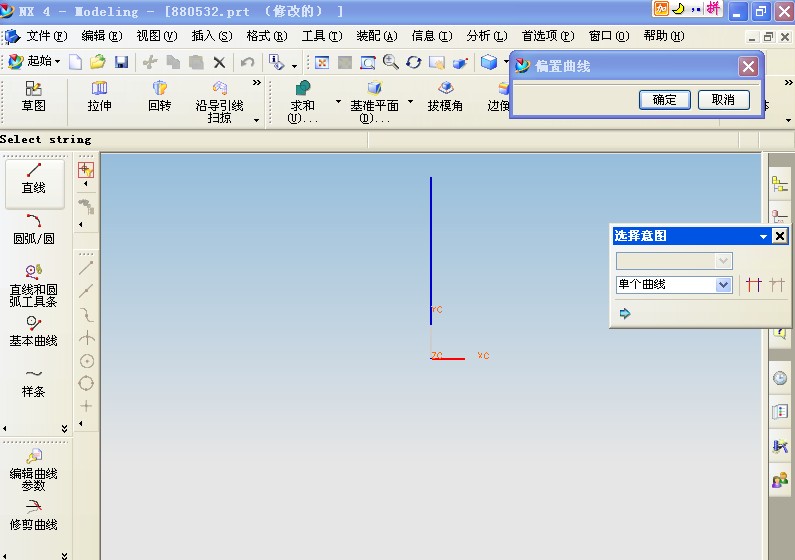
Task: Click 取消 in the 偏置曲线 dialog
Action: pos(724,100)
